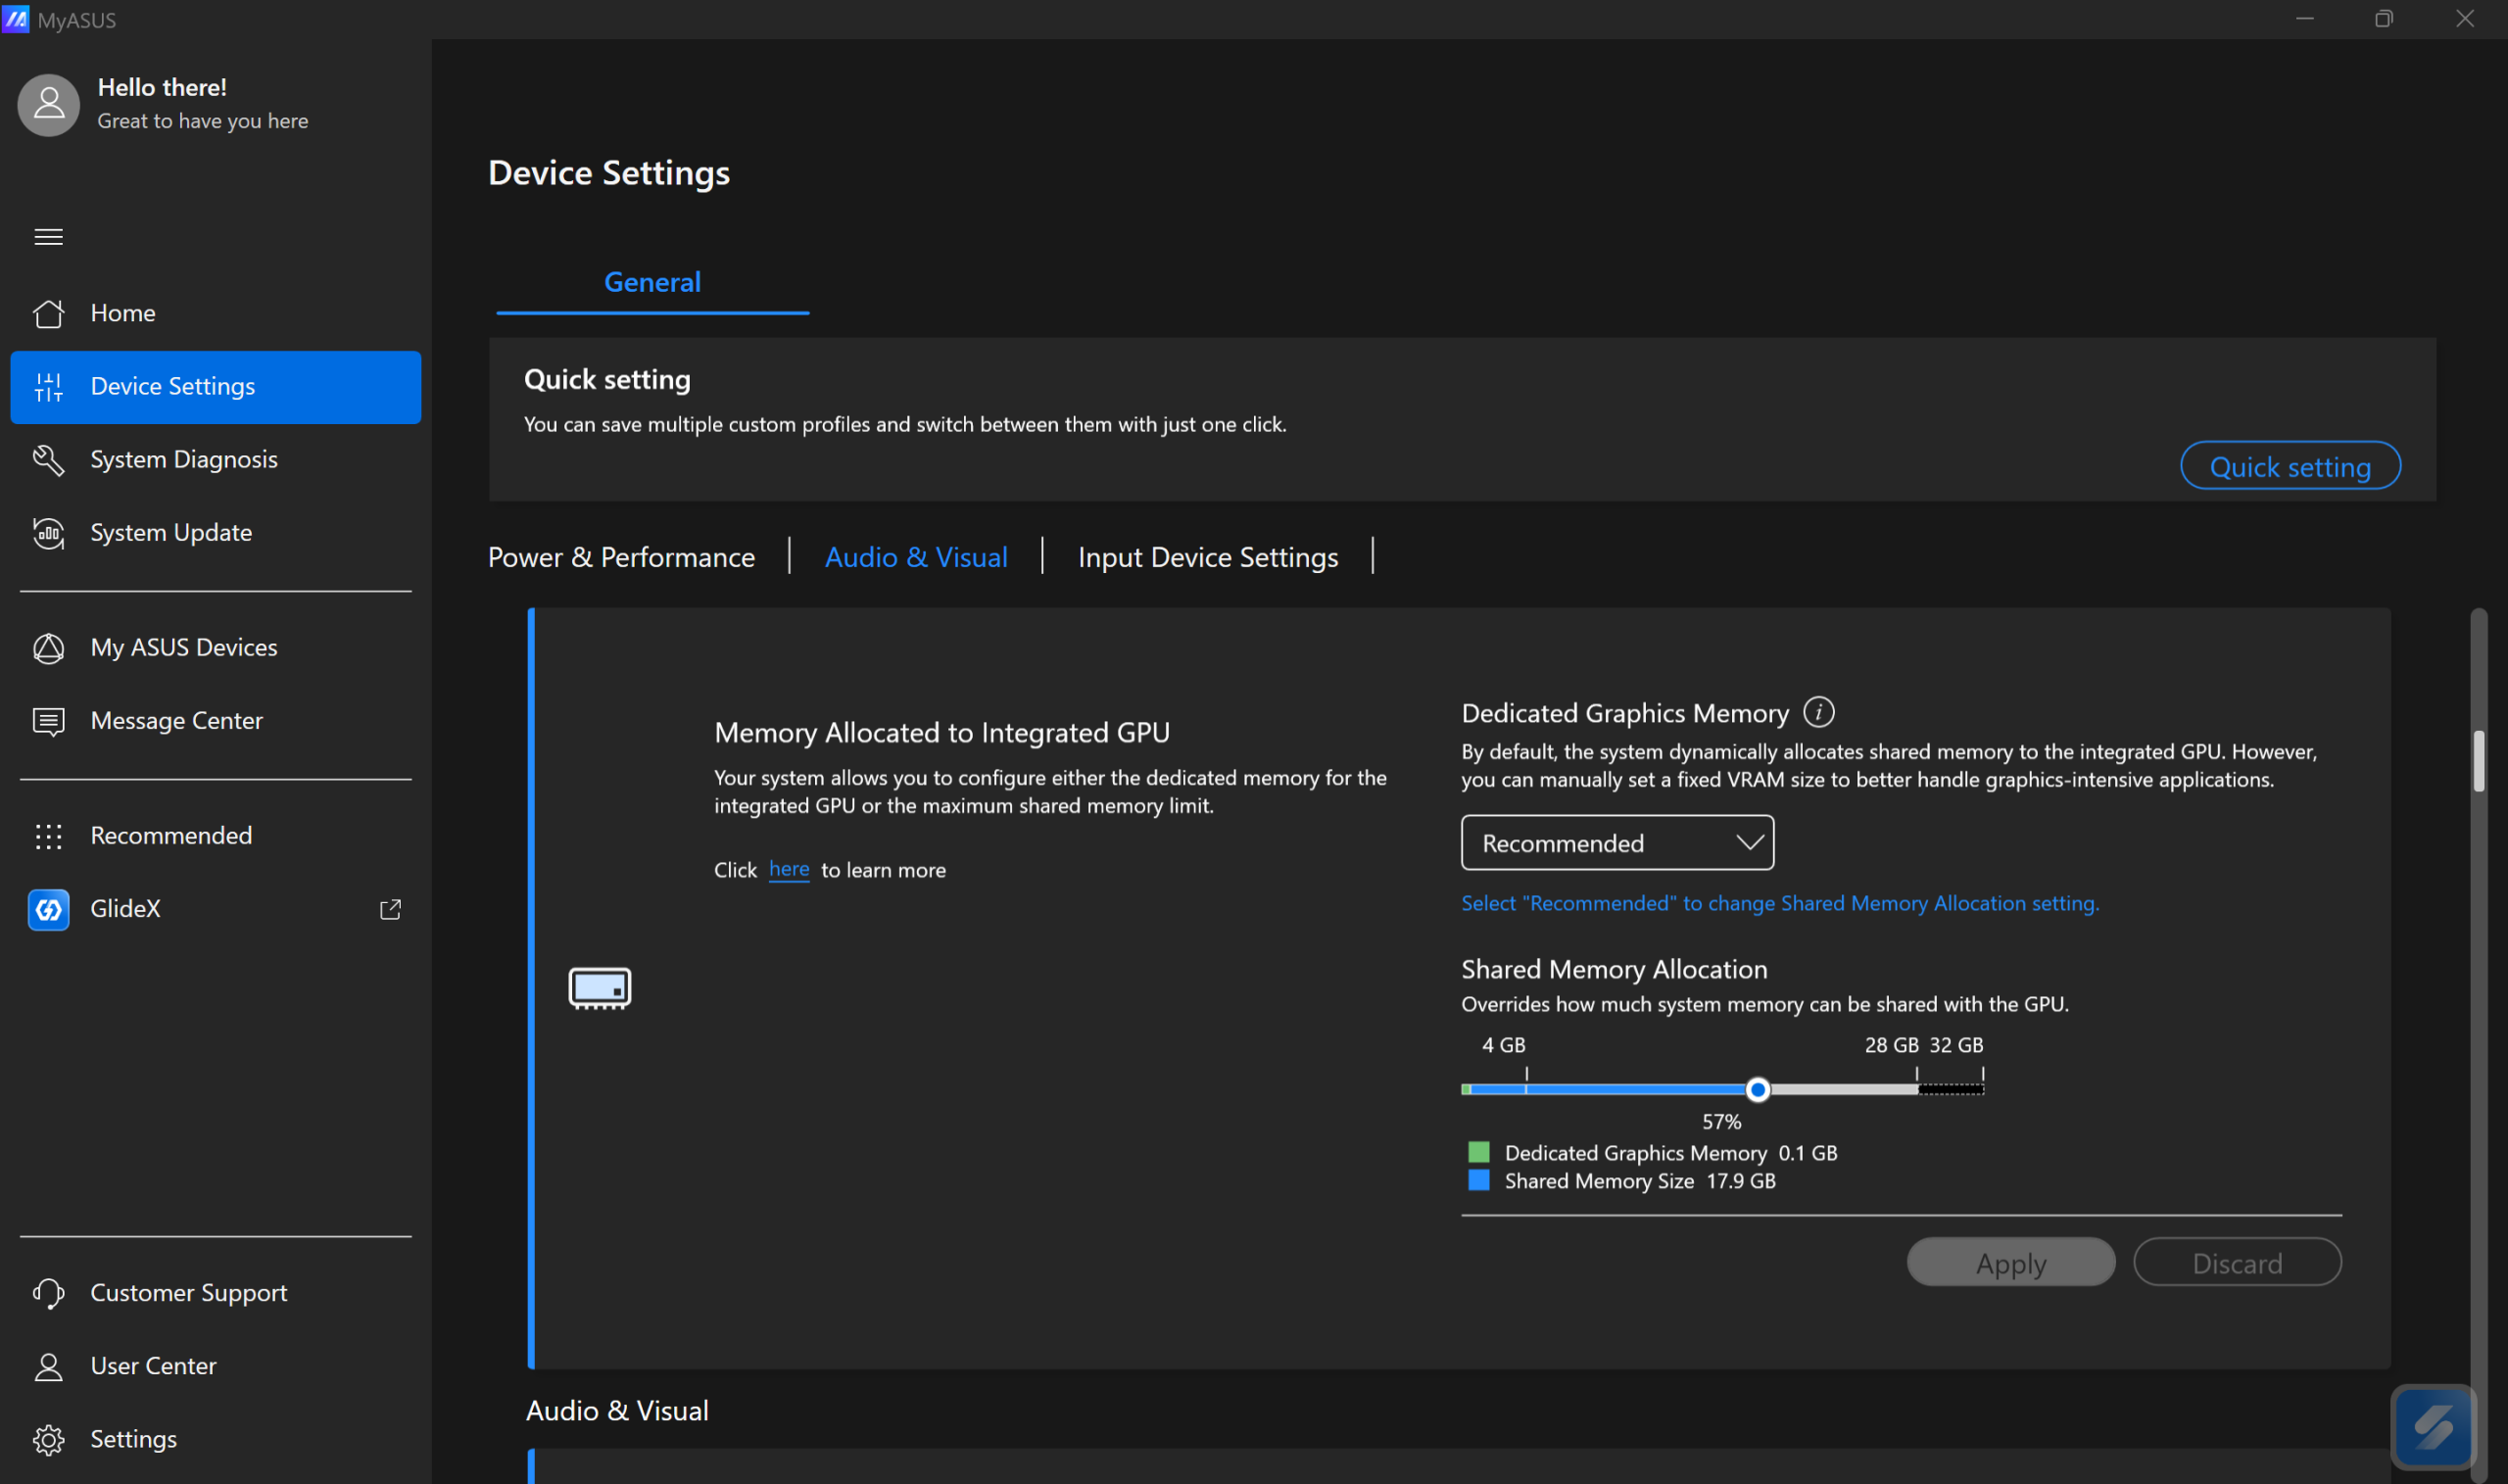Viewport: 2508px width, 1484px height.
Task: Click the Quick setting button
Action: [x=2289, y=467]
